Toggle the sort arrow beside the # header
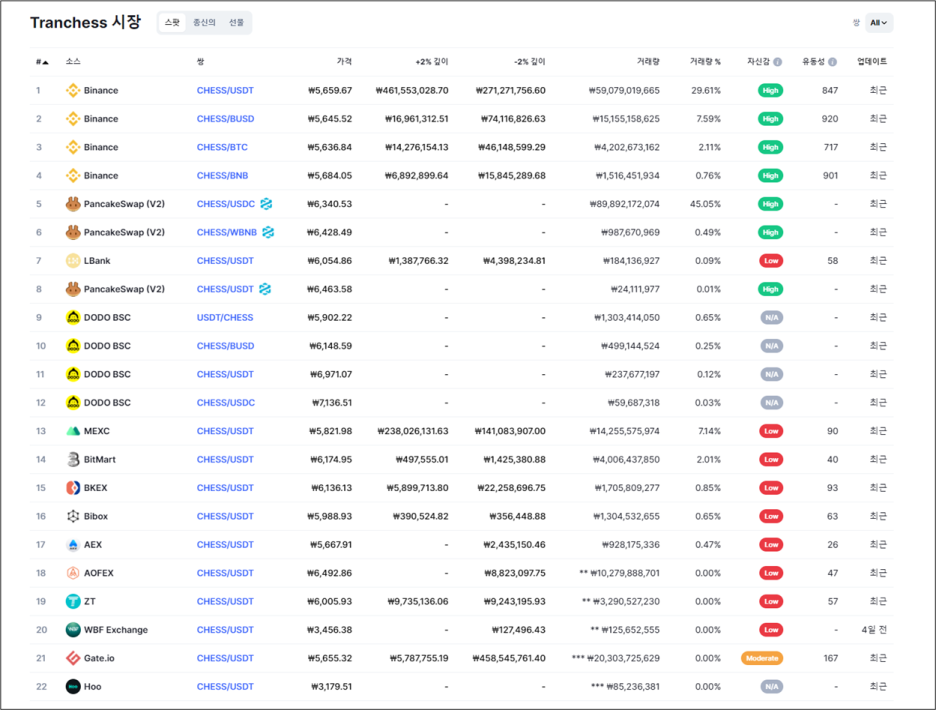 point(45,62)
